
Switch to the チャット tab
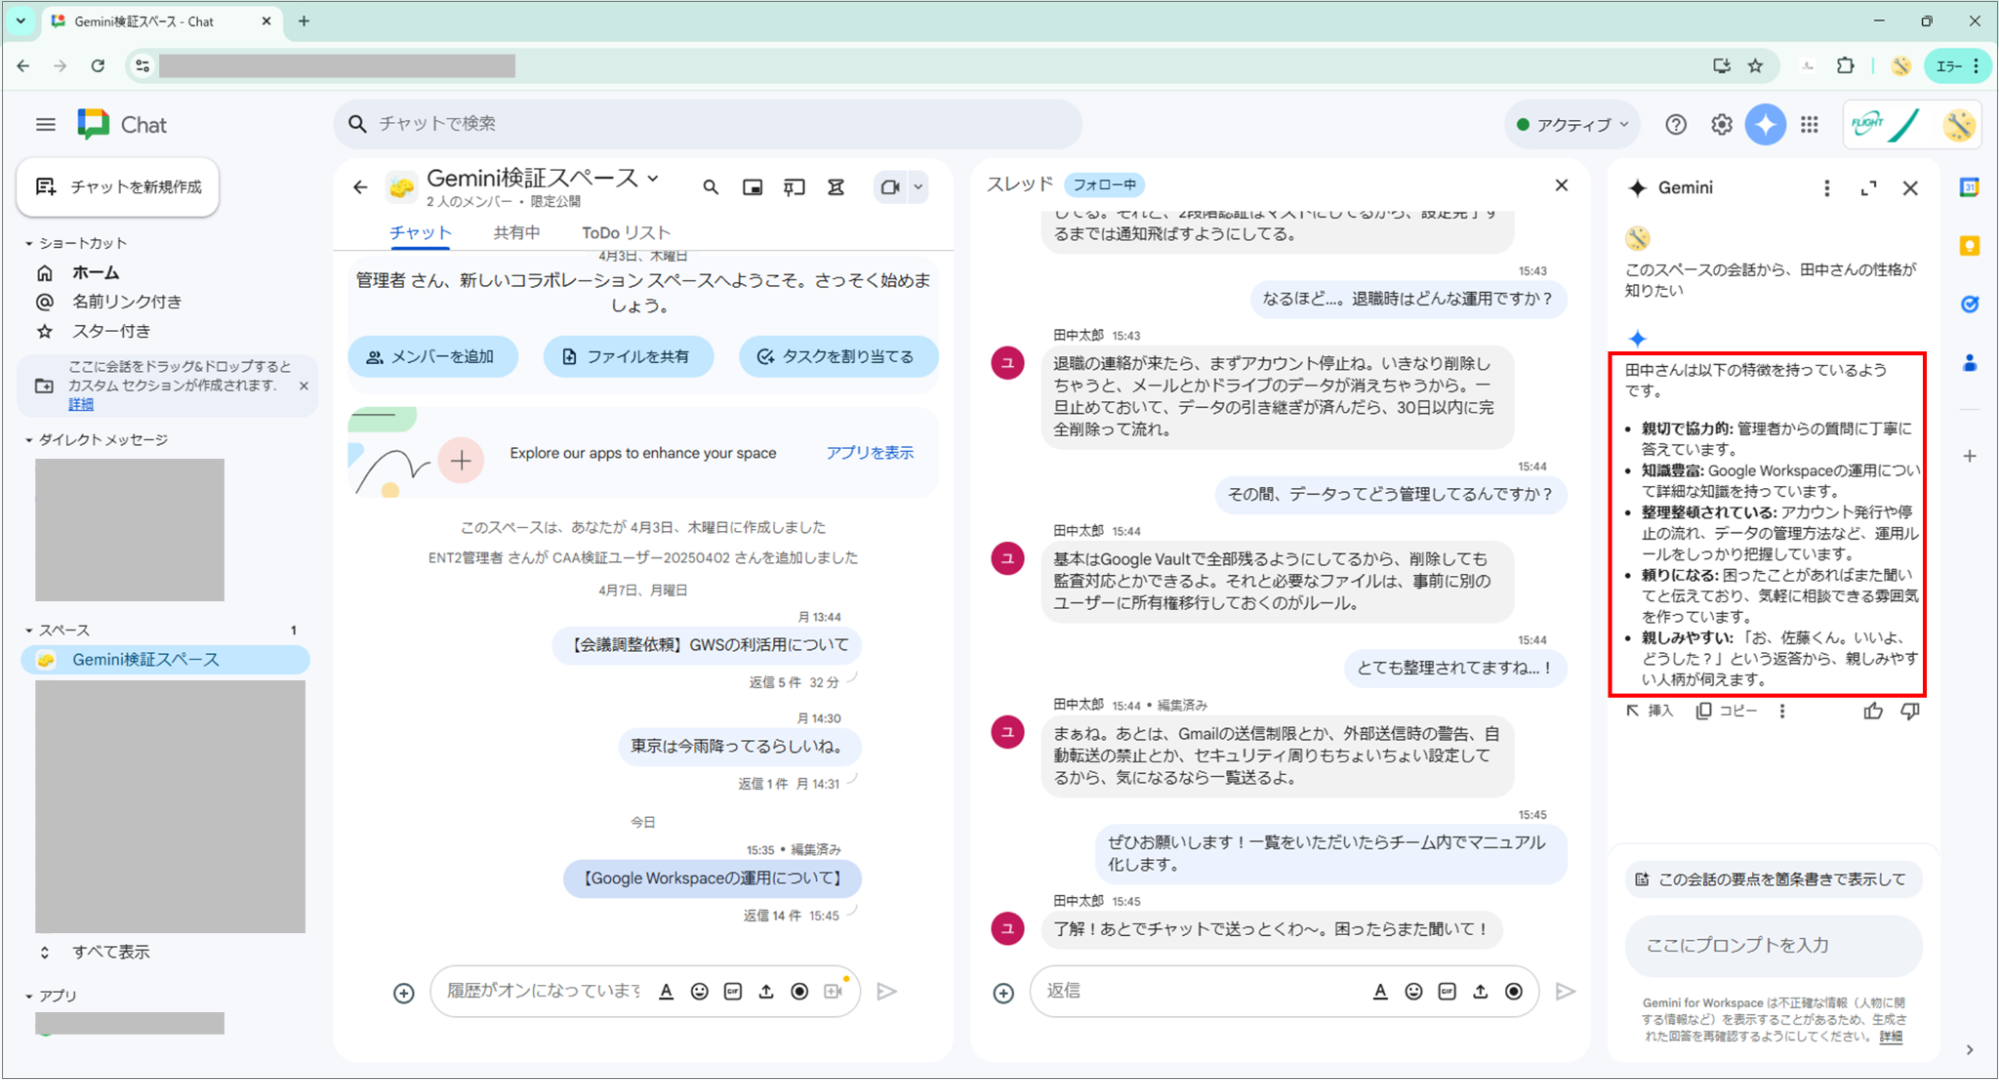click(x=420, y=233)
